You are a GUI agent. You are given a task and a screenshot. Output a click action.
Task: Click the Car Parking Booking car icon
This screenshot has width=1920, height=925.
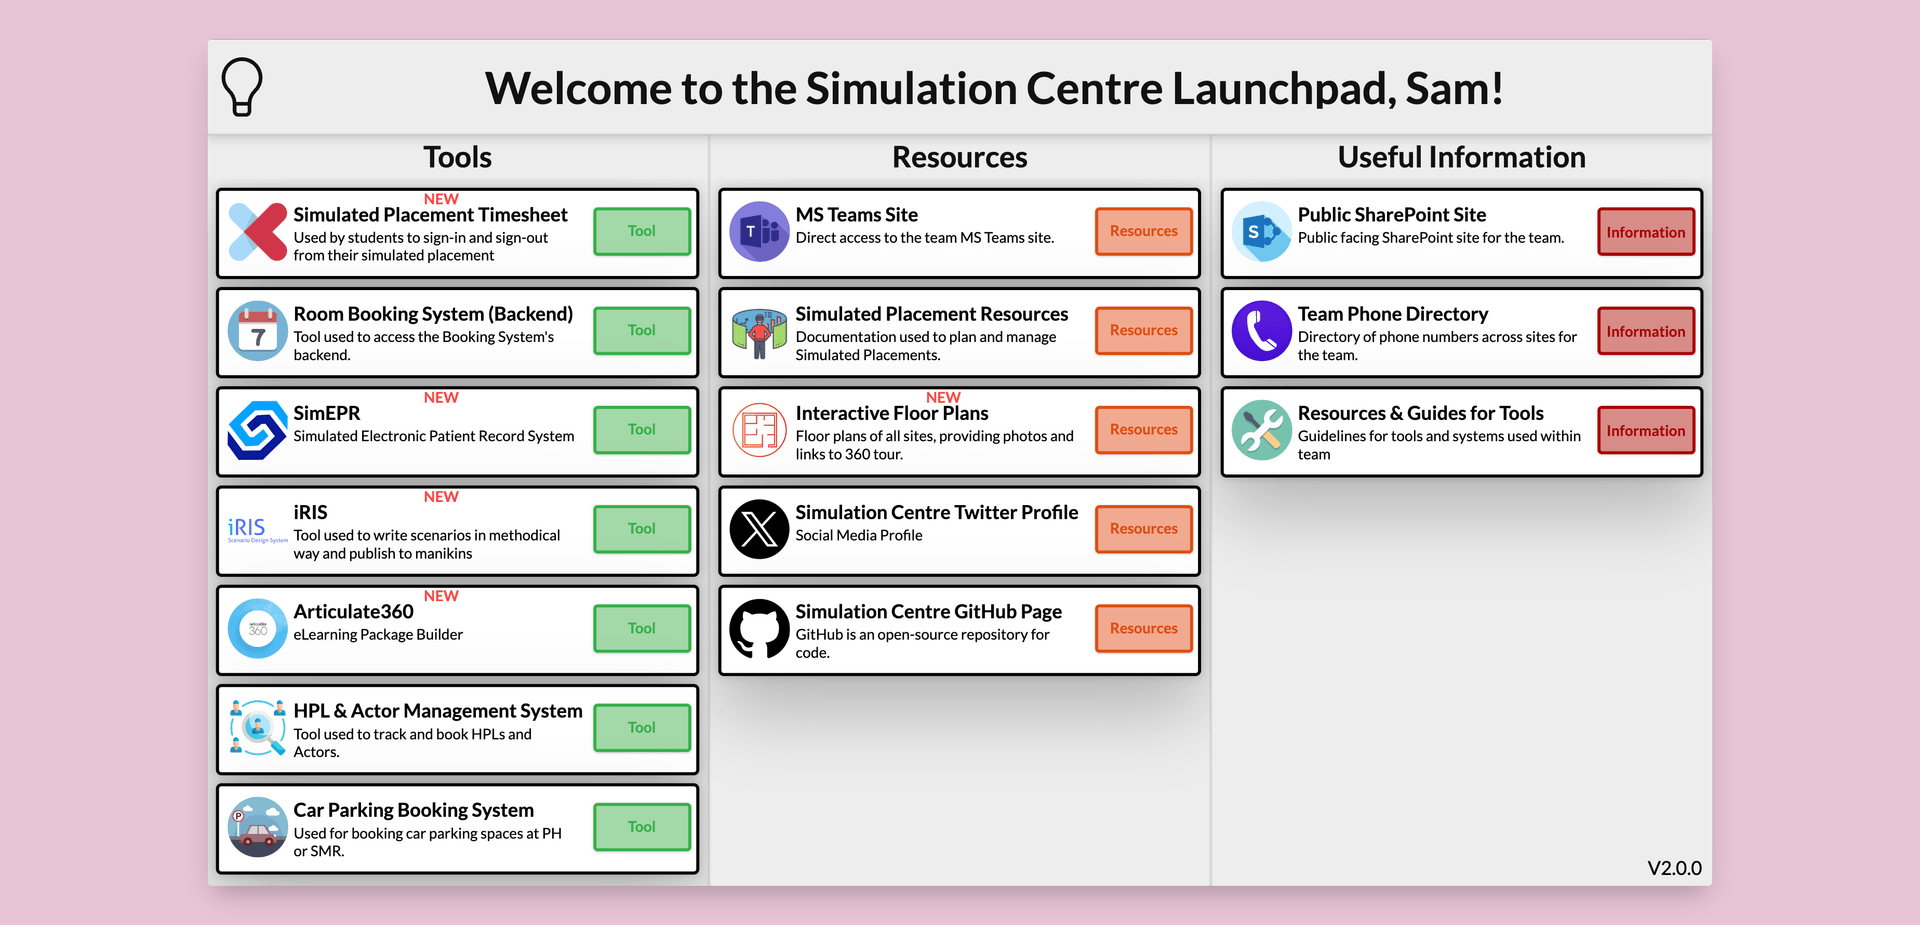[258, 827]
